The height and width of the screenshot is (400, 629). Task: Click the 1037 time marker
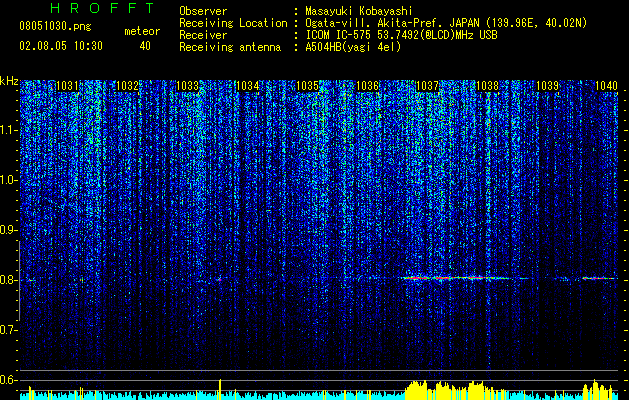428,85
